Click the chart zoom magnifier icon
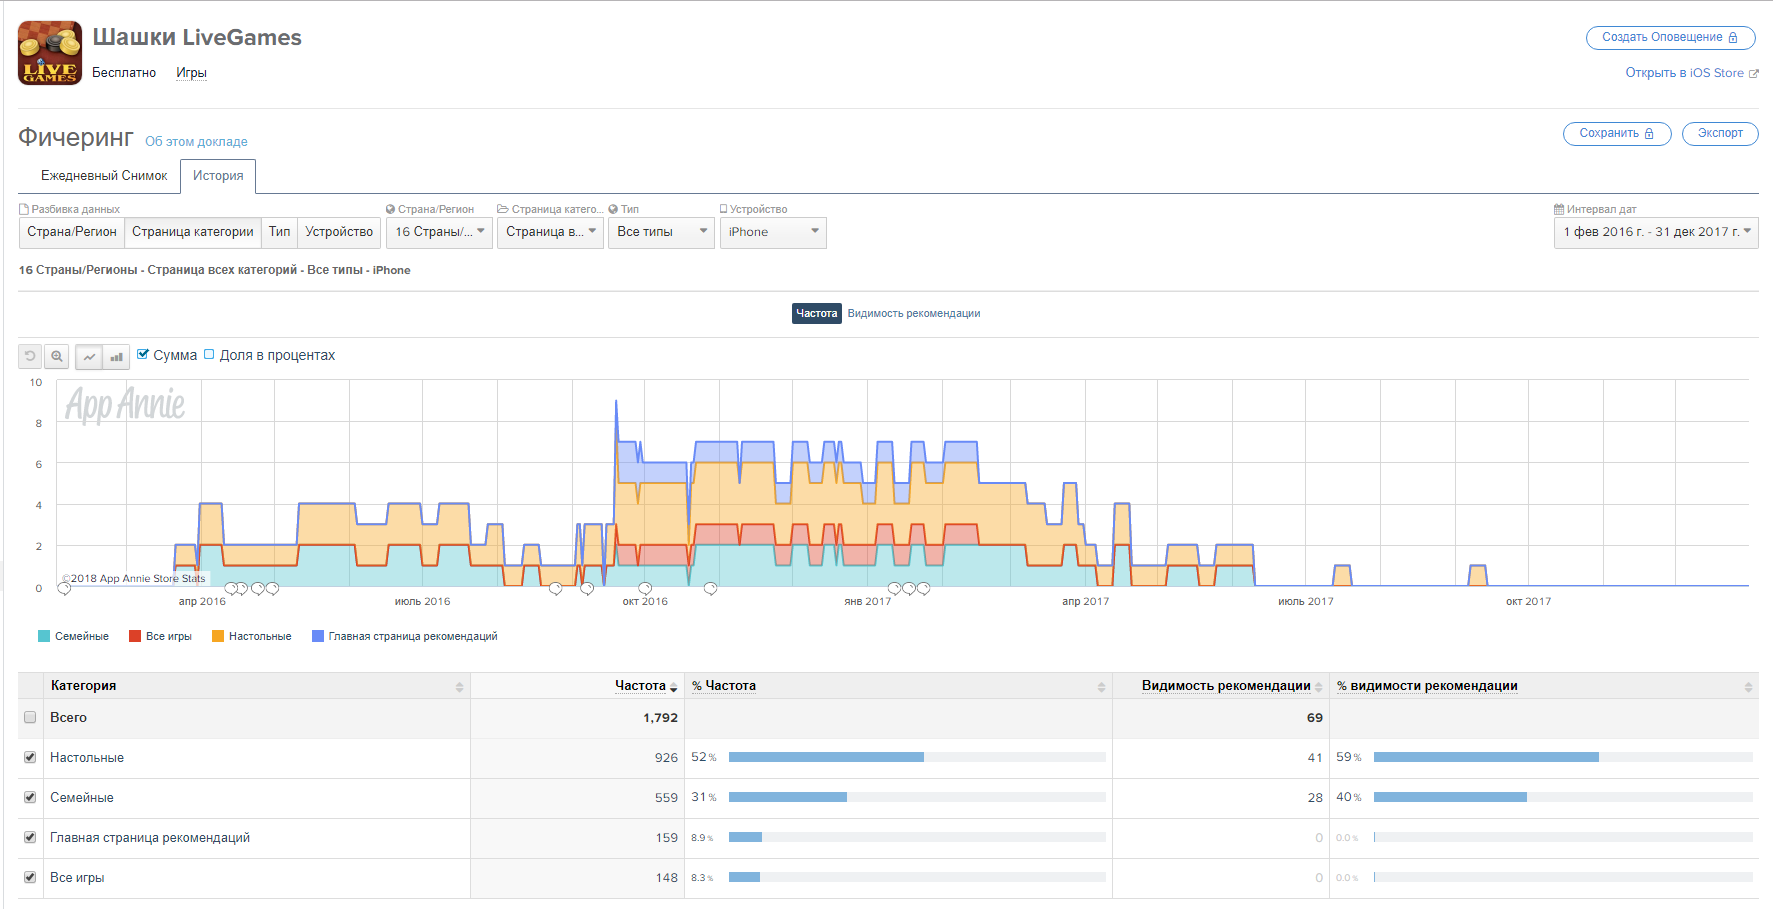Image resolution: width=1773 pixels, height=909 pixels. click(57, 356)
